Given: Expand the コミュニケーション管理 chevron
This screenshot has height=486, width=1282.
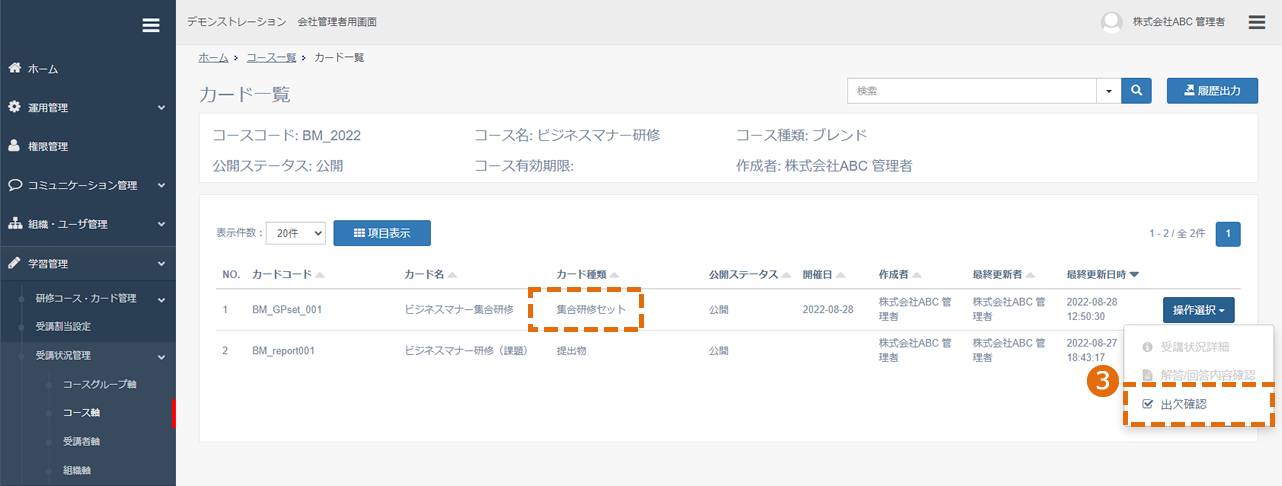Looking at the screenshot, I should tap(161, 185).
